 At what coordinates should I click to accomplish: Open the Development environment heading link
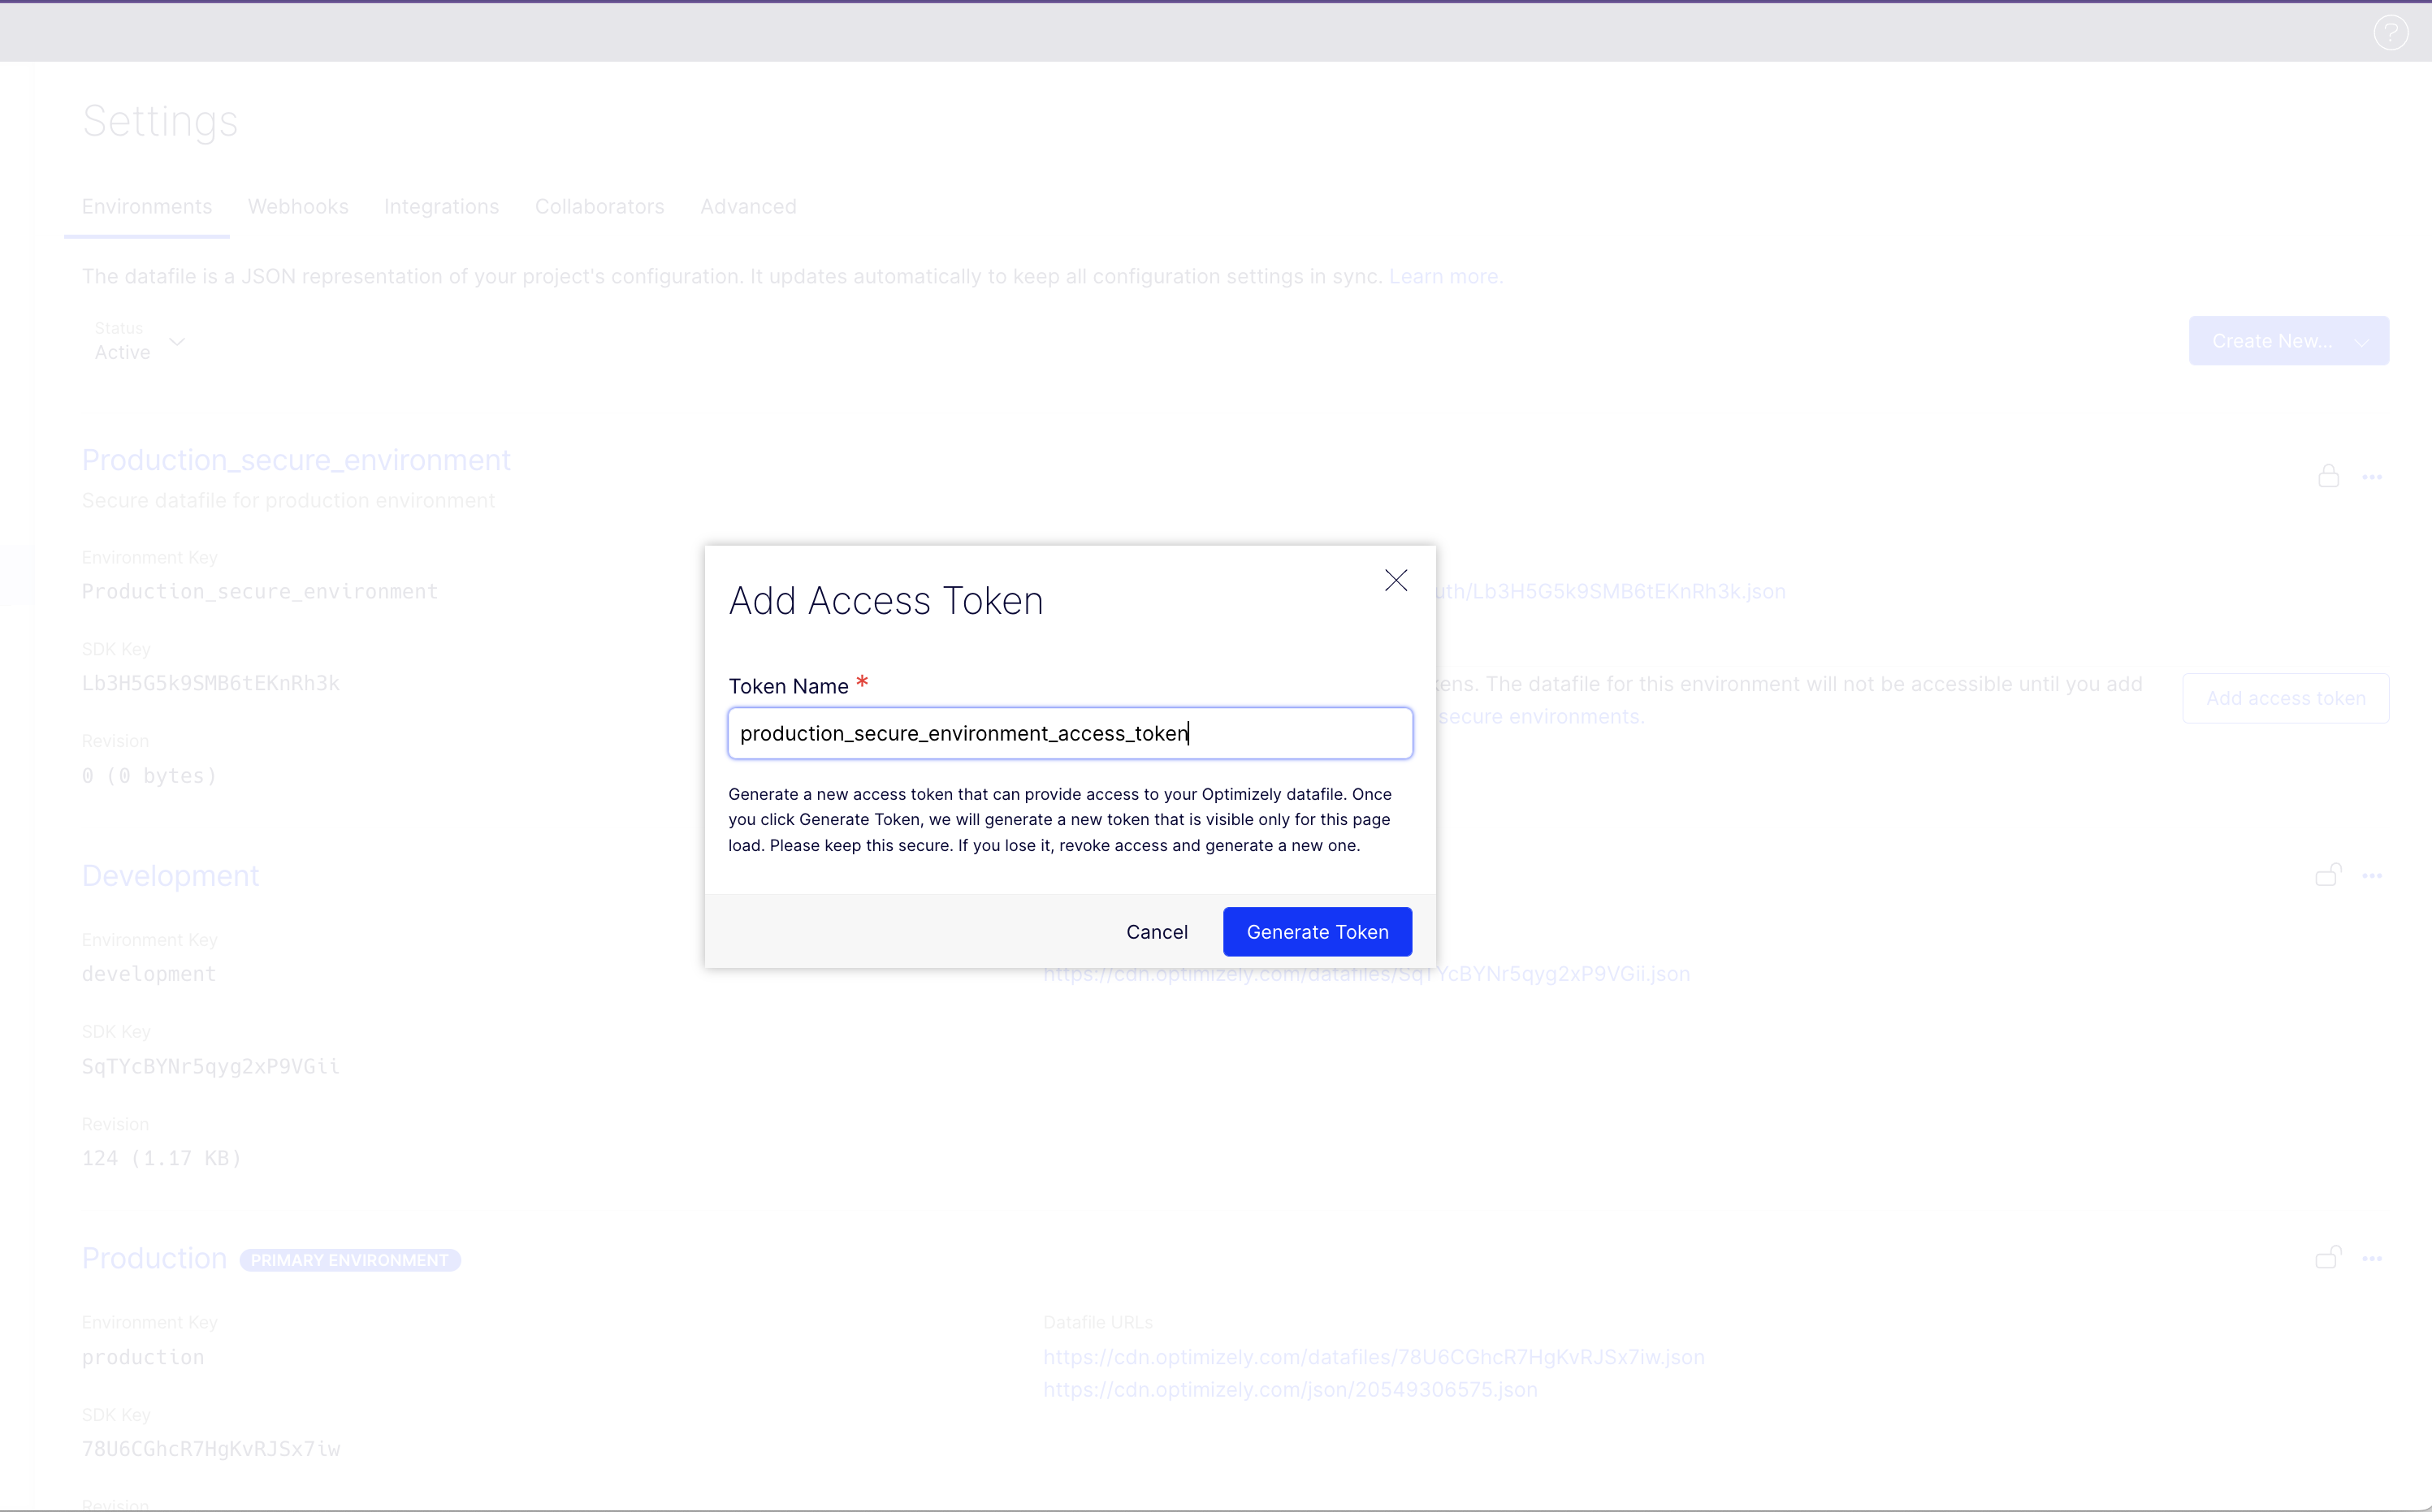click(x=170, y=875)
